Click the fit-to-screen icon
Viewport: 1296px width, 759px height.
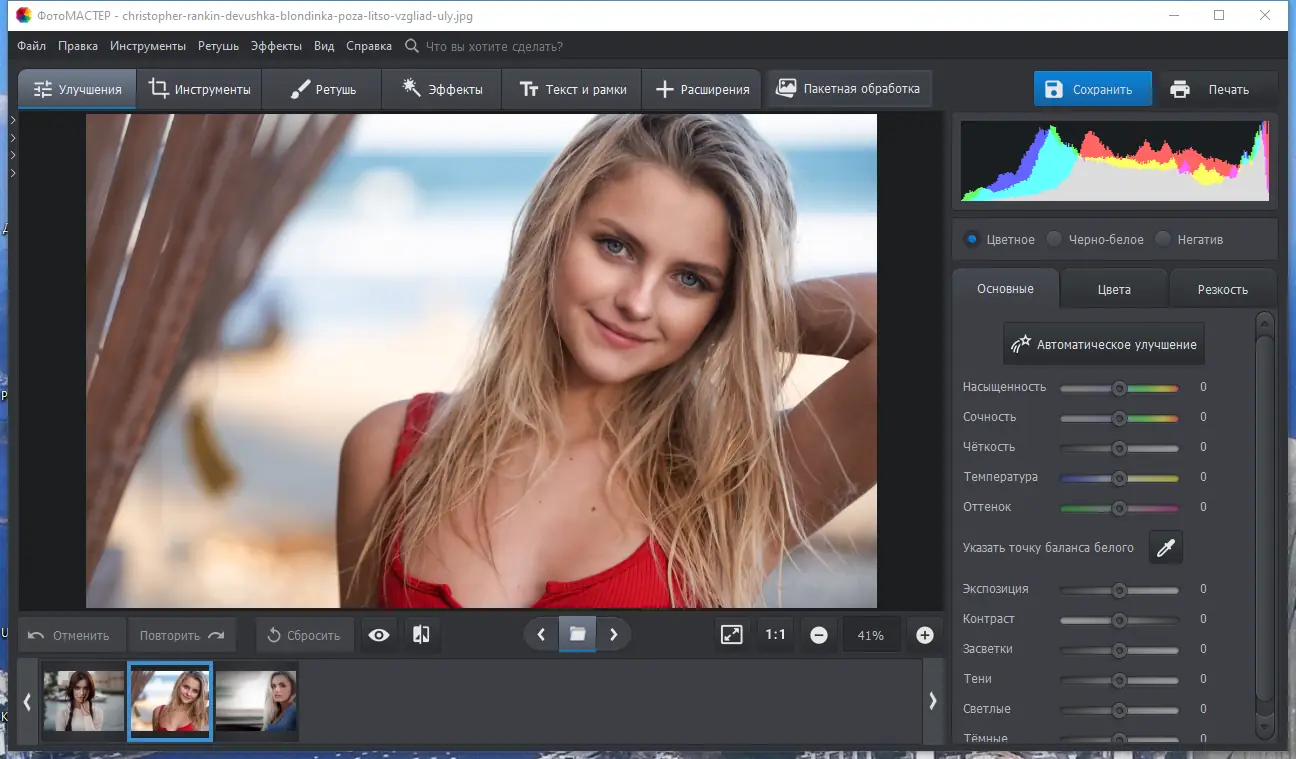pyautogui.click(x=732, y=635)
